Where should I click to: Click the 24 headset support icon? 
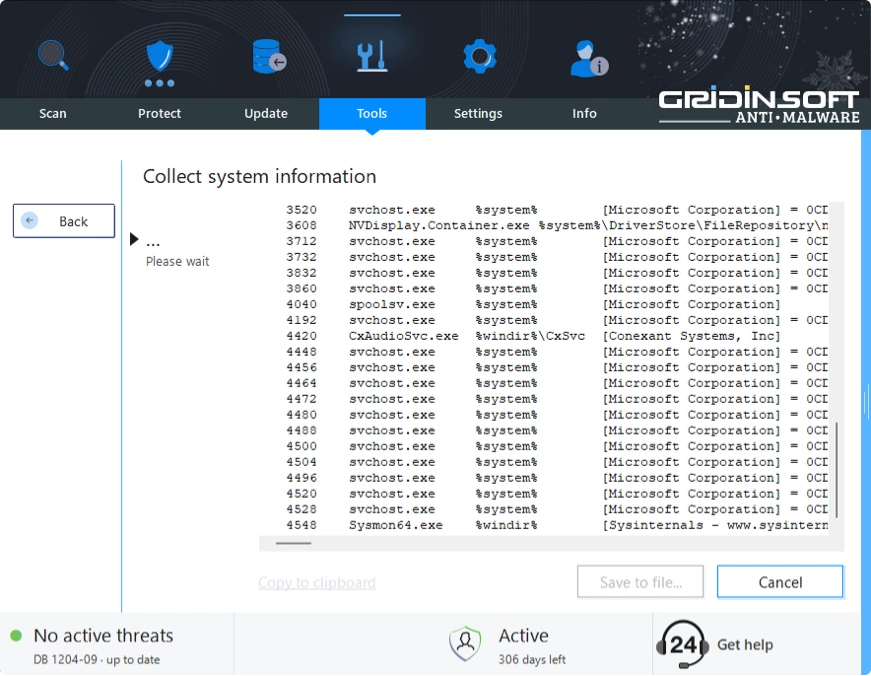click(682, 644)
